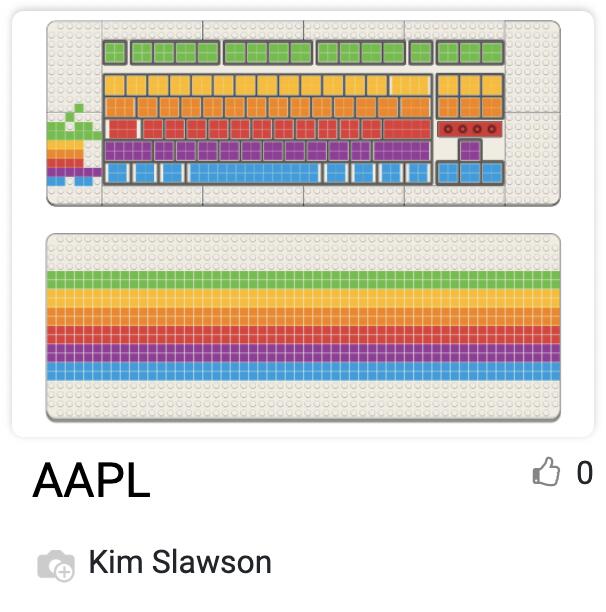Viewport: 606px width, 612px height.
Task: Click the thumbs-up like icon
Action: pos(546,471)
